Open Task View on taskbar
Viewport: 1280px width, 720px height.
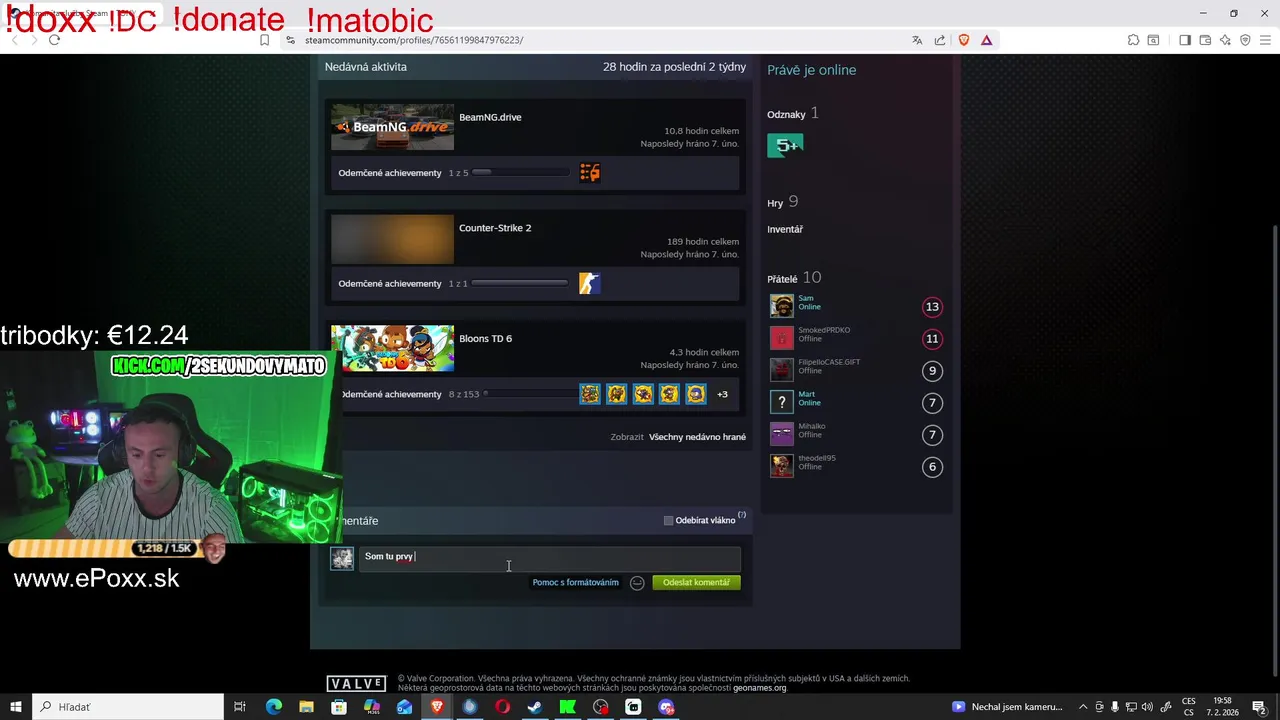[x=240, y=707]
